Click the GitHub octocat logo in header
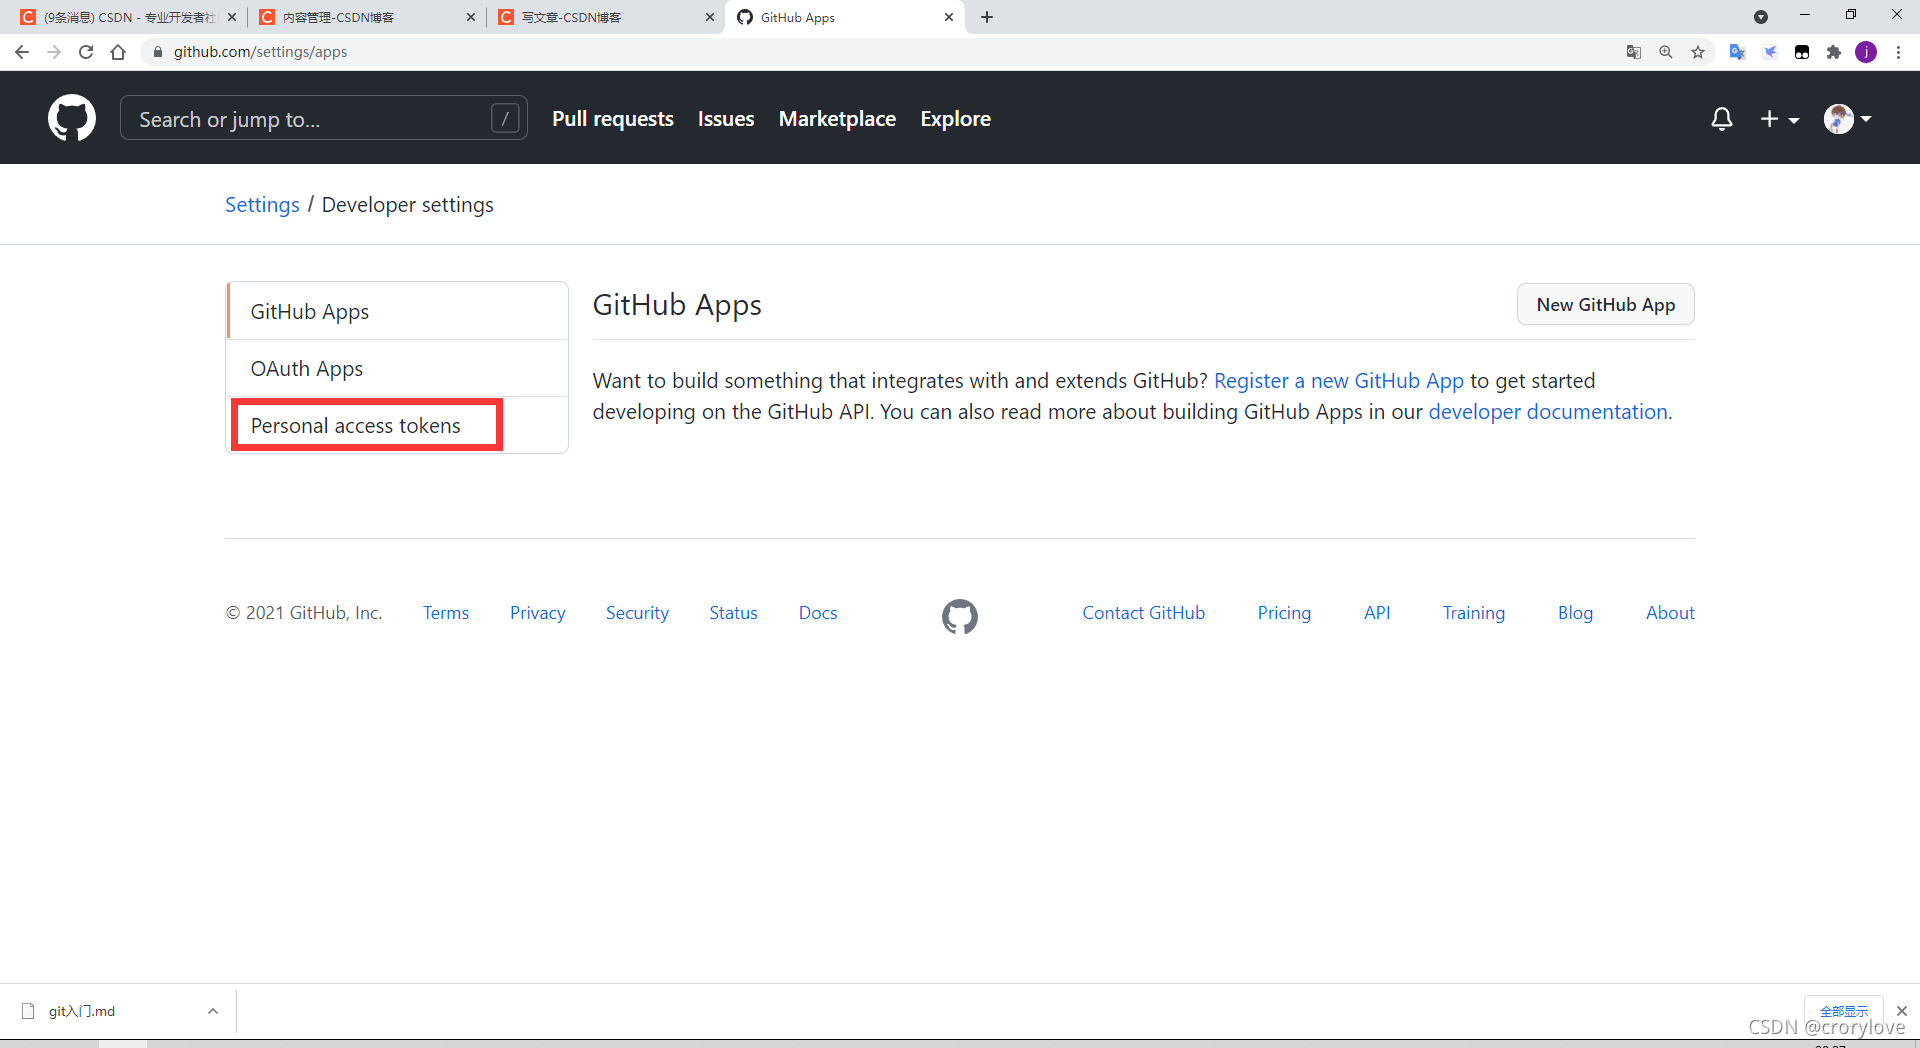The width and height of the screenshot is (1920, 1048). [x=72, y=118]
